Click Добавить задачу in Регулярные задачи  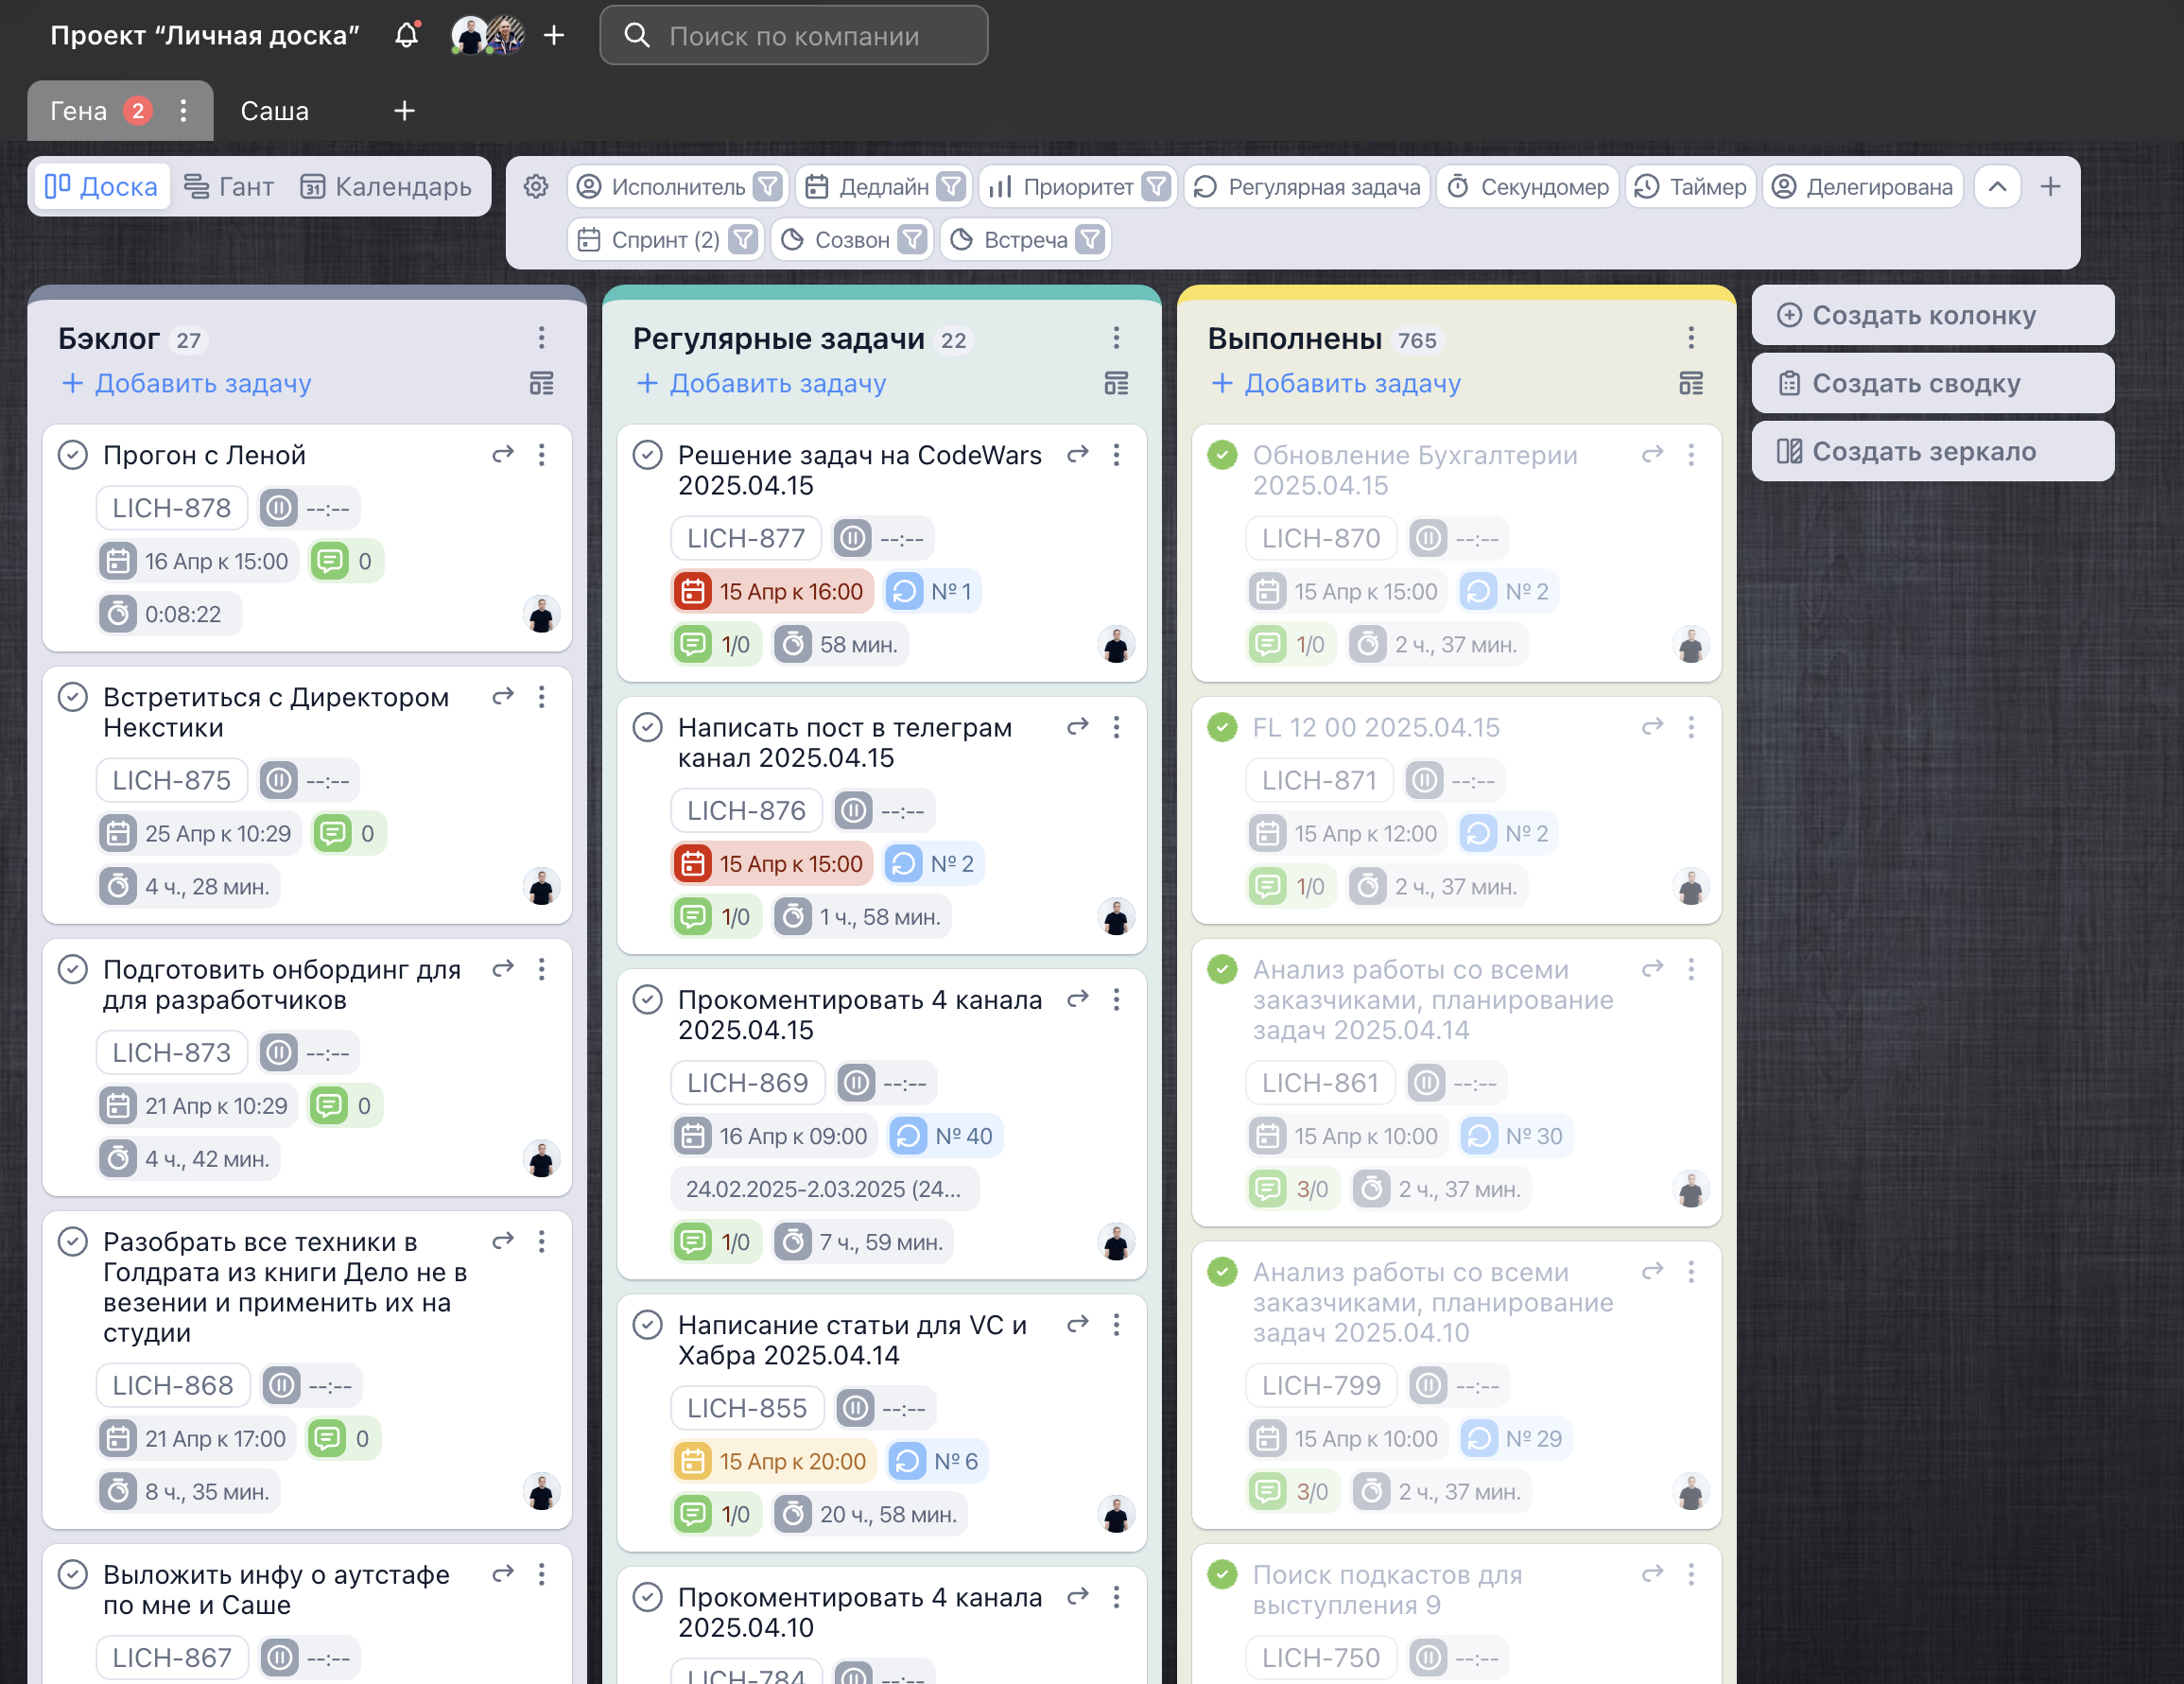[761, 383]
